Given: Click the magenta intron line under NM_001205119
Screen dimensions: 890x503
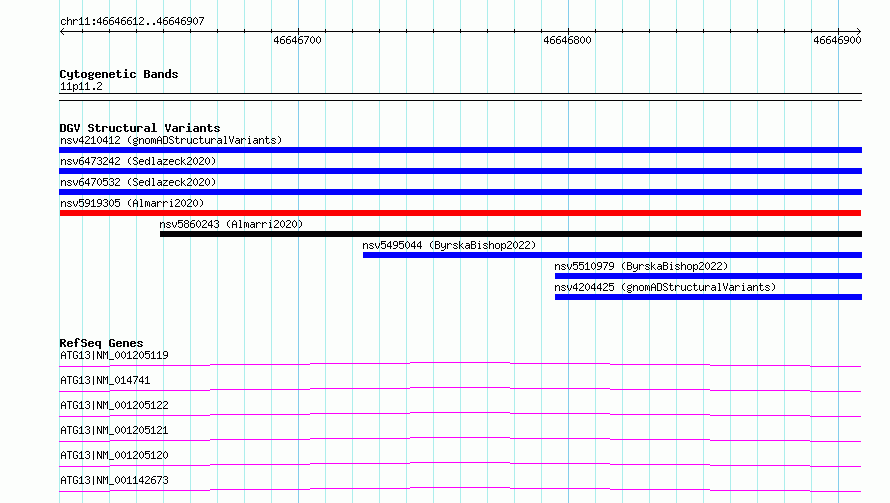Looking at the screenshot, I should [460, 363].
